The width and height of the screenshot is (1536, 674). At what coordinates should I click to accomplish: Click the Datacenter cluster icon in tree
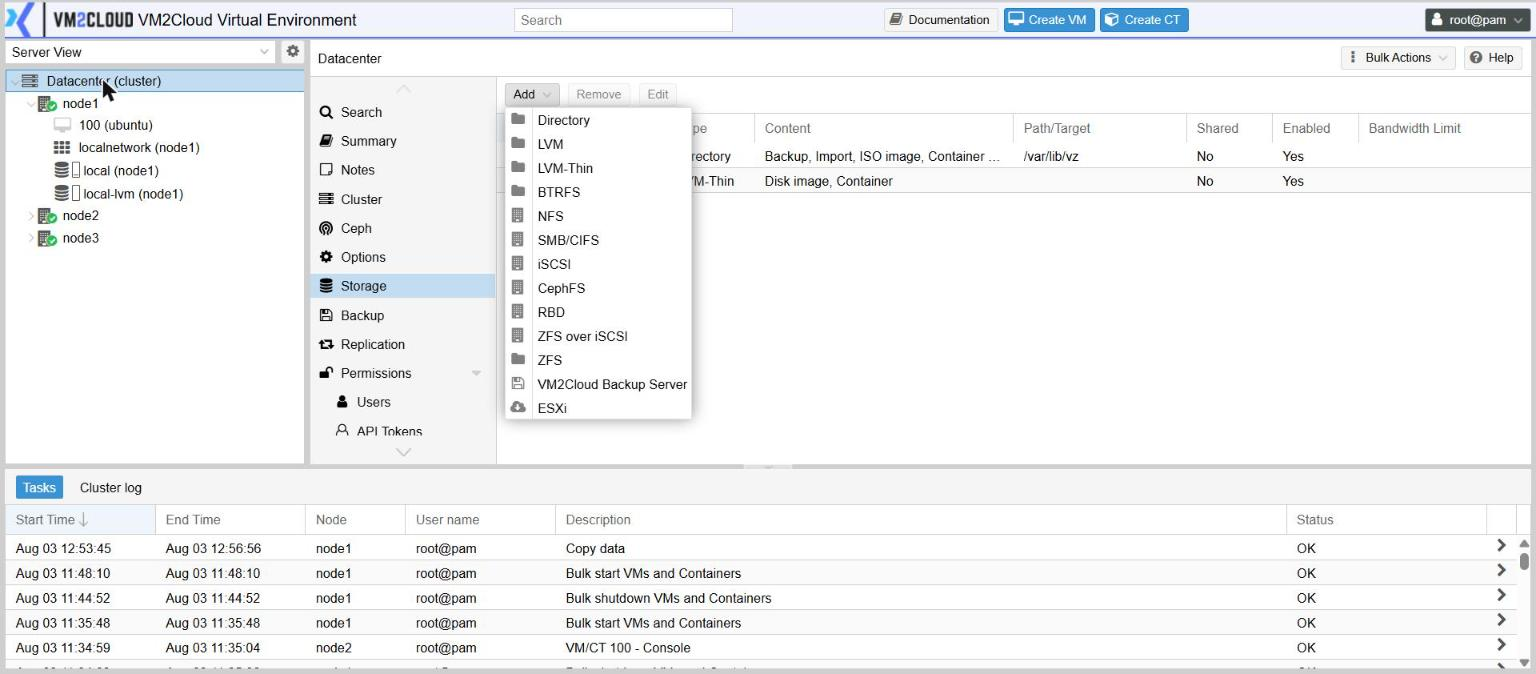pos(29,81)
